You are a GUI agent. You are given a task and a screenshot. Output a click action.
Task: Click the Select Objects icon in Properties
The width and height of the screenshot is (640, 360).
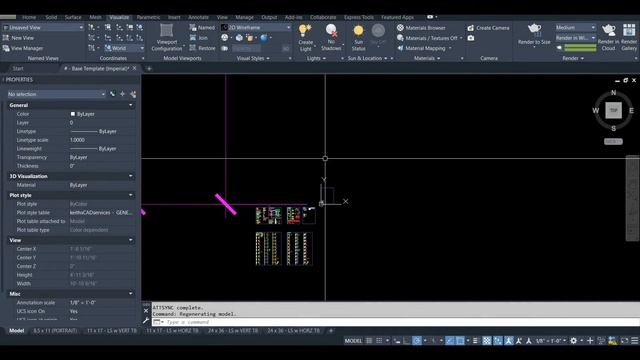coord(122,94)
